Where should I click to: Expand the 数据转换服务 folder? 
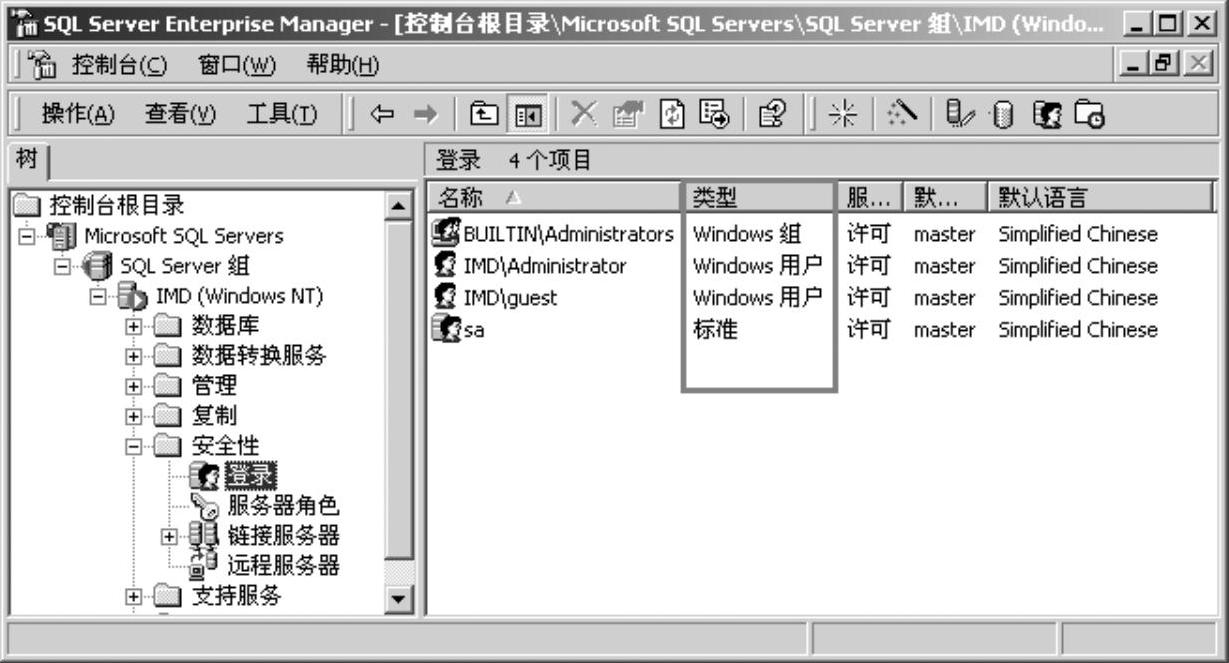point(134,357)
